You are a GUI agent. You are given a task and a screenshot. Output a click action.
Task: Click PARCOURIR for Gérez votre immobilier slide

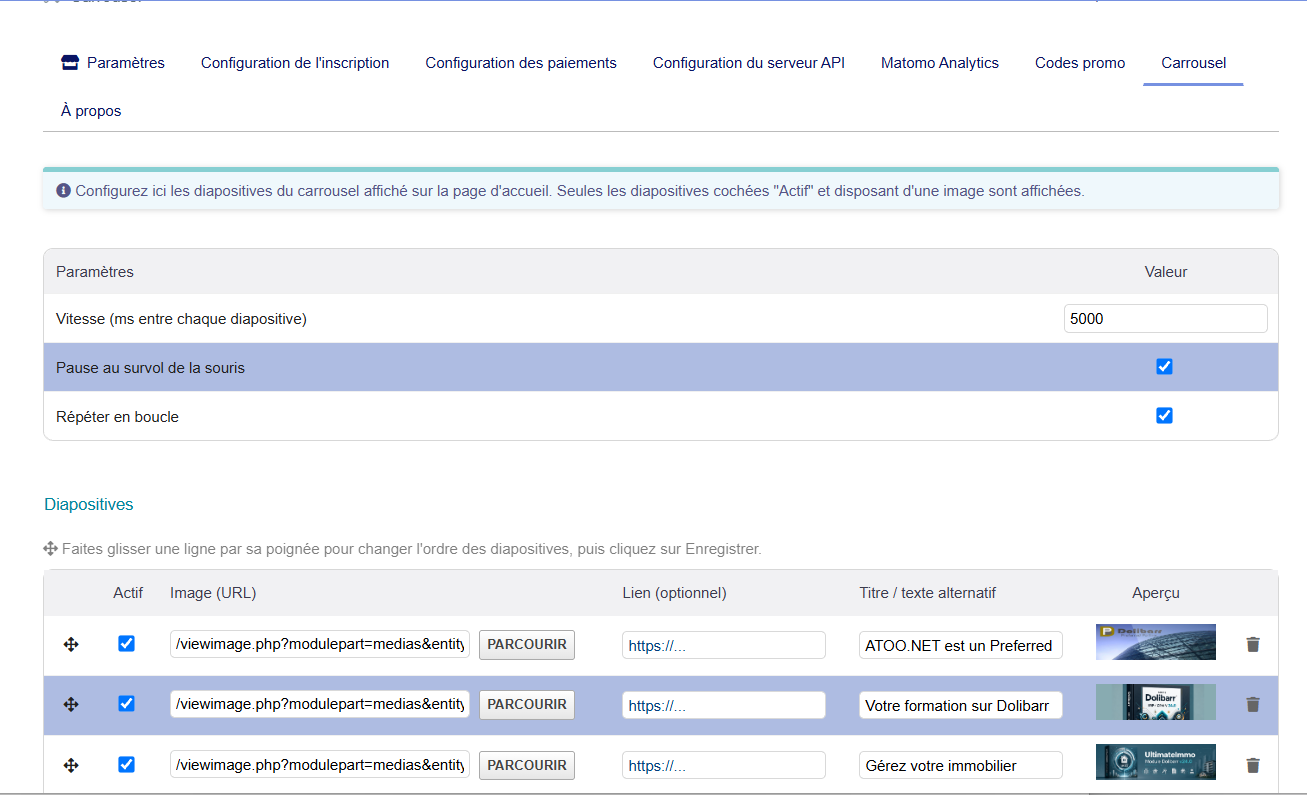[x=527, y=765]
